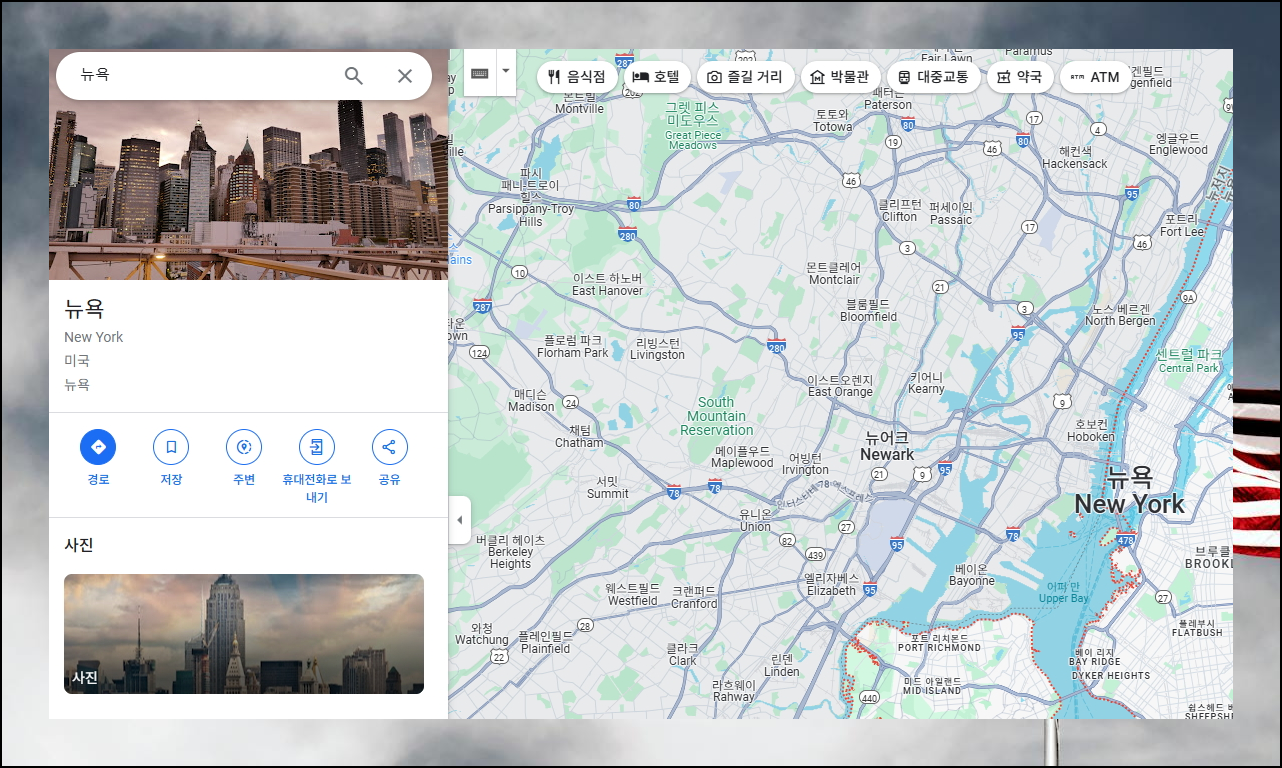Click the 토토와 Totowa map label
Image resolution: width=1282 pixels, height=768 pixels.
pos(833,121)
